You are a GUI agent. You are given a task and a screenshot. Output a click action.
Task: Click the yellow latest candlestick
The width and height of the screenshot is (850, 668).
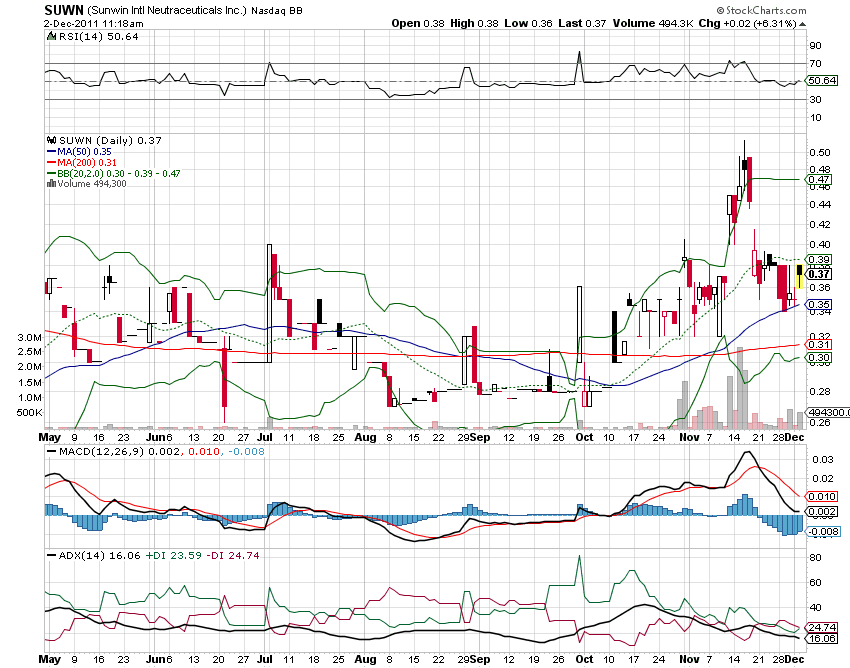click(x=799, y=277)
